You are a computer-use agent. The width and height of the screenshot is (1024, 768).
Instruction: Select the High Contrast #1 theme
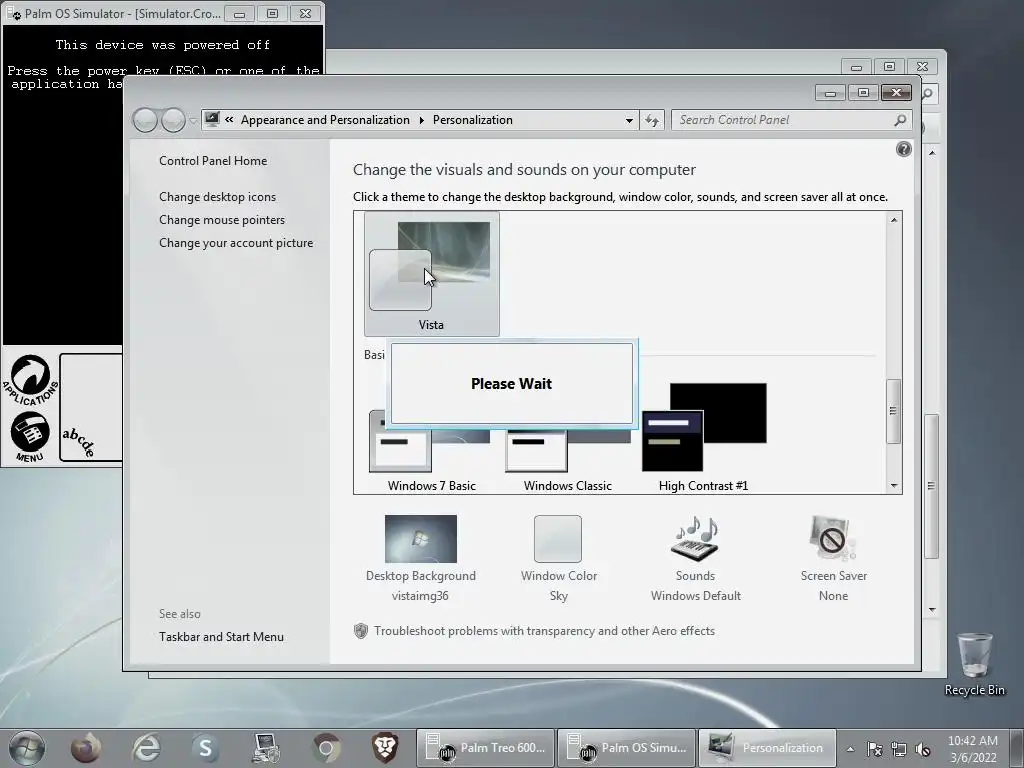point(703,438)
